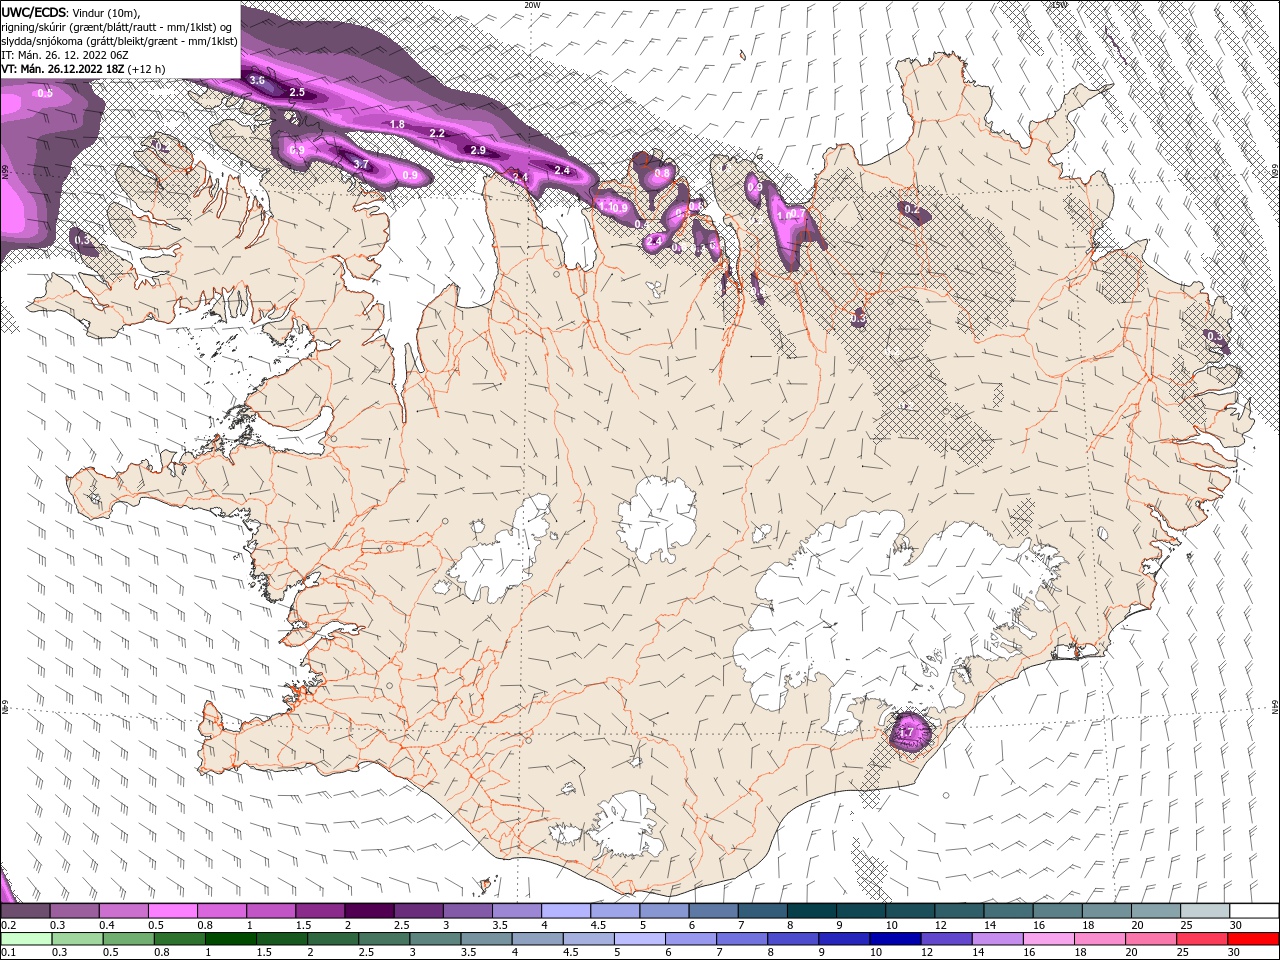Click the 0.5 value in the far-left pink area
The height and width of the screenshot is (960, 1280).
(45, 93)
